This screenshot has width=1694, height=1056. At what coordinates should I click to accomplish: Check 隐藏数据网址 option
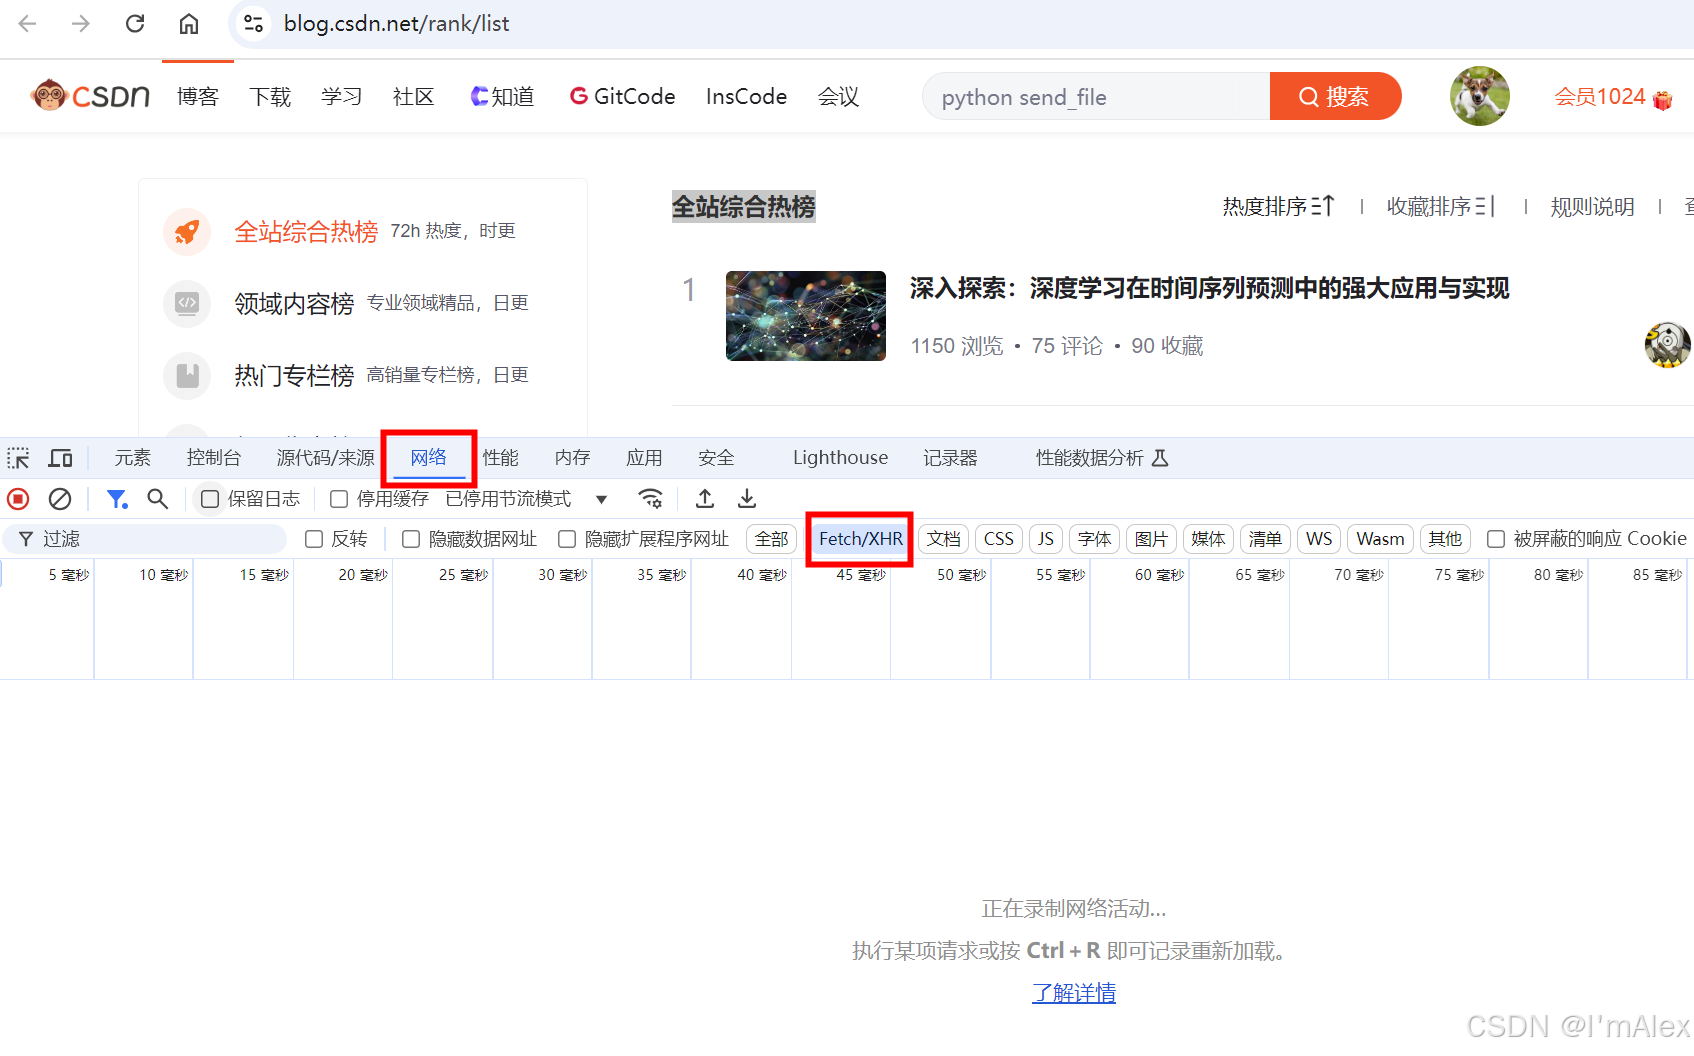[411, 539]
